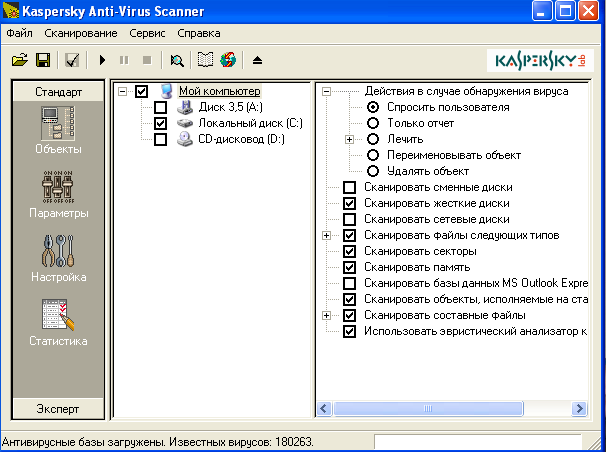
Task: Click the checkmark toolbar icon
Action: (72, 60)
